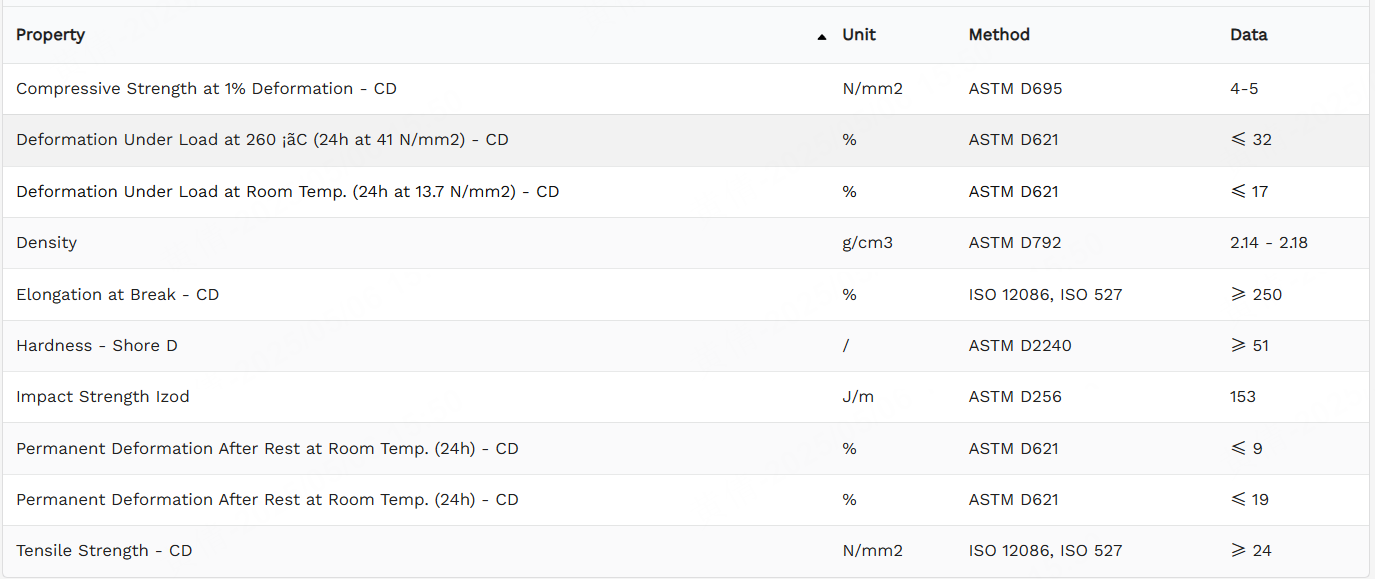Sort by the Unit column header
The height and width of the screenshot is (579, 1375).
tap(859, 35)
